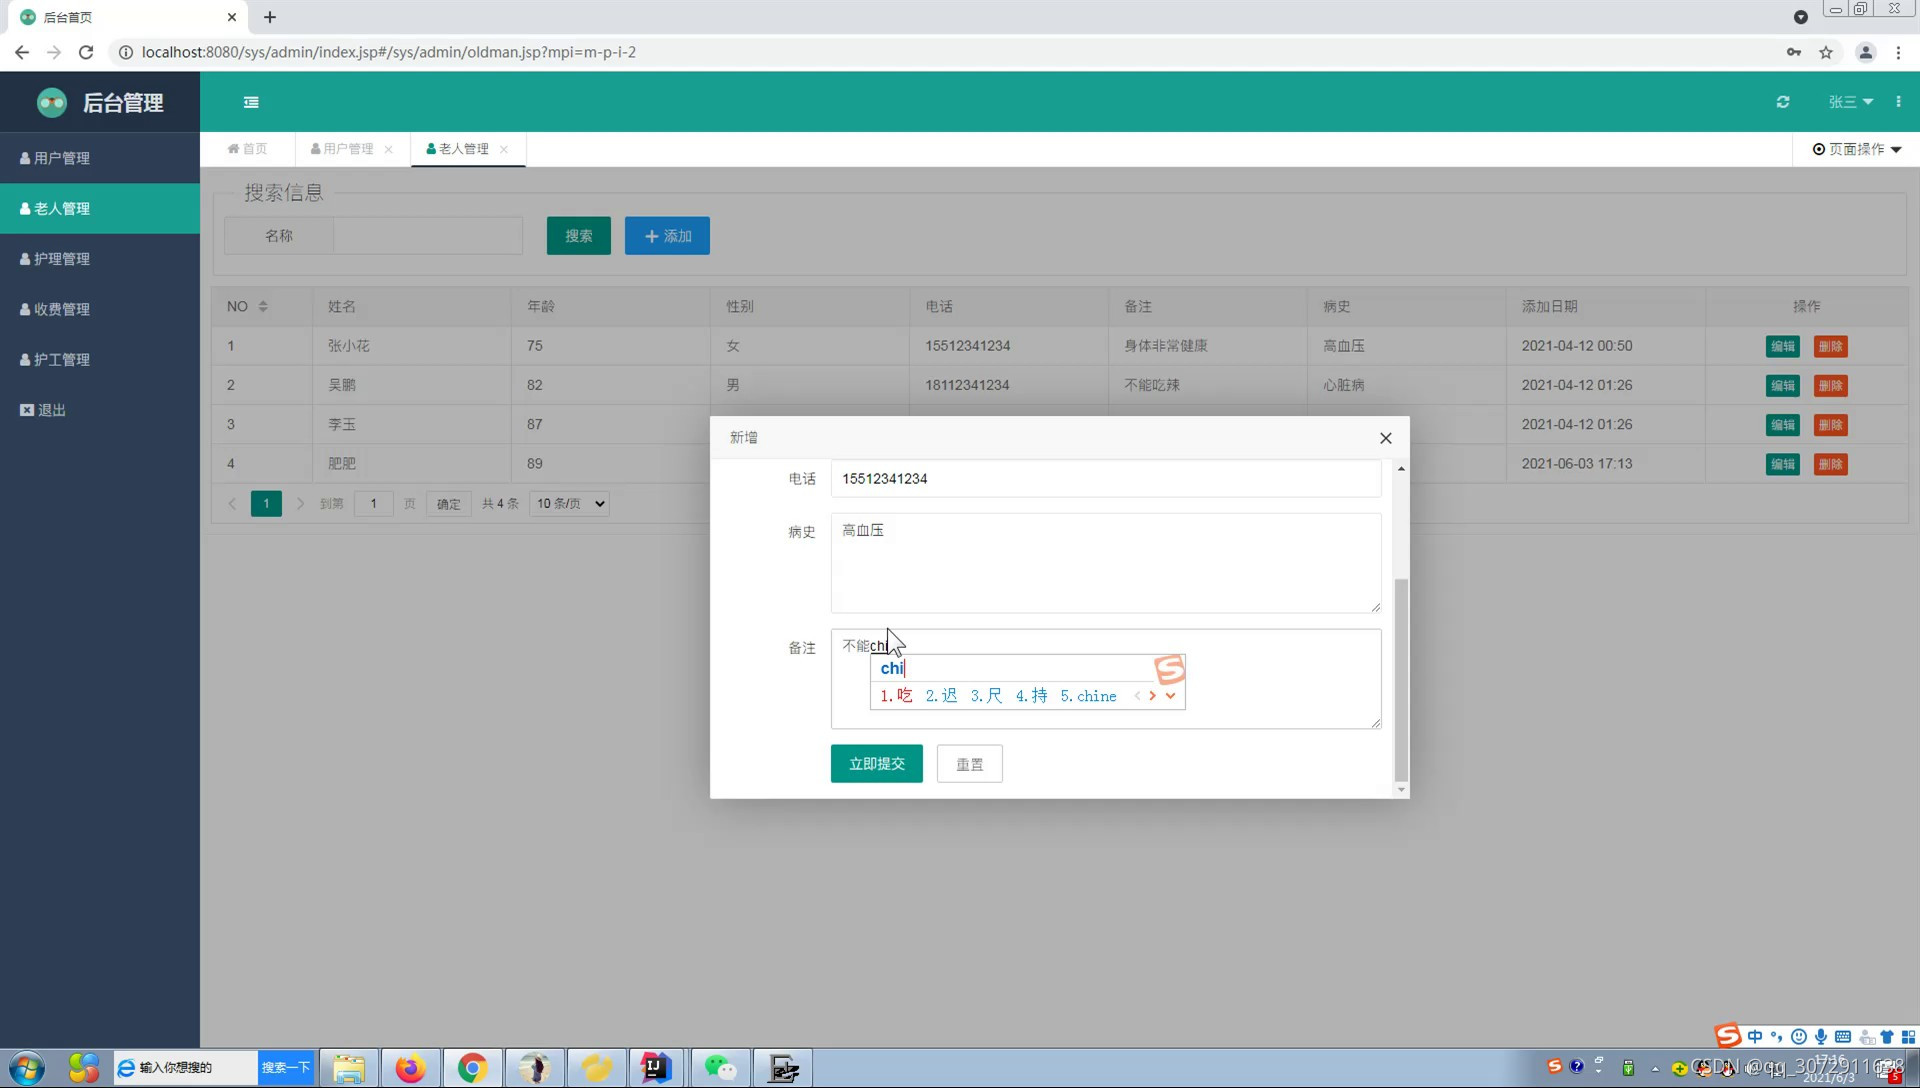
Task: Click 退出 to log out
Action: pyautogui.click(x=100, y=410)
